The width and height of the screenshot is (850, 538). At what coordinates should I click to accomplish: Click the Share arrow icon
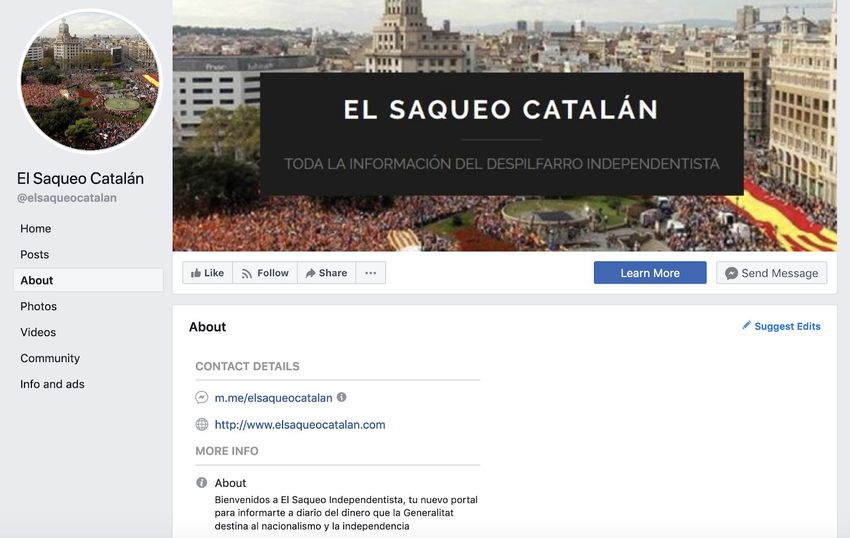(x=310, y=273)
